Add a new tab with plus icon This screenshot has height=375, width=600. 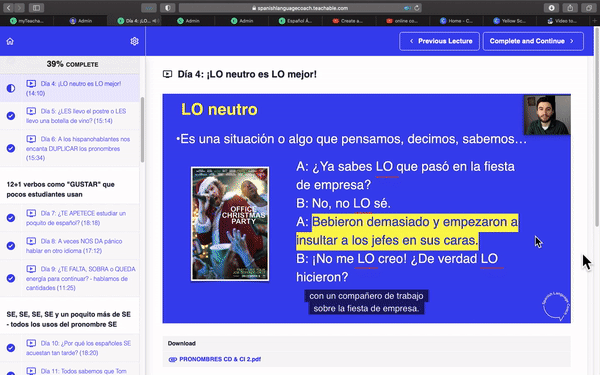coord(595,21)
